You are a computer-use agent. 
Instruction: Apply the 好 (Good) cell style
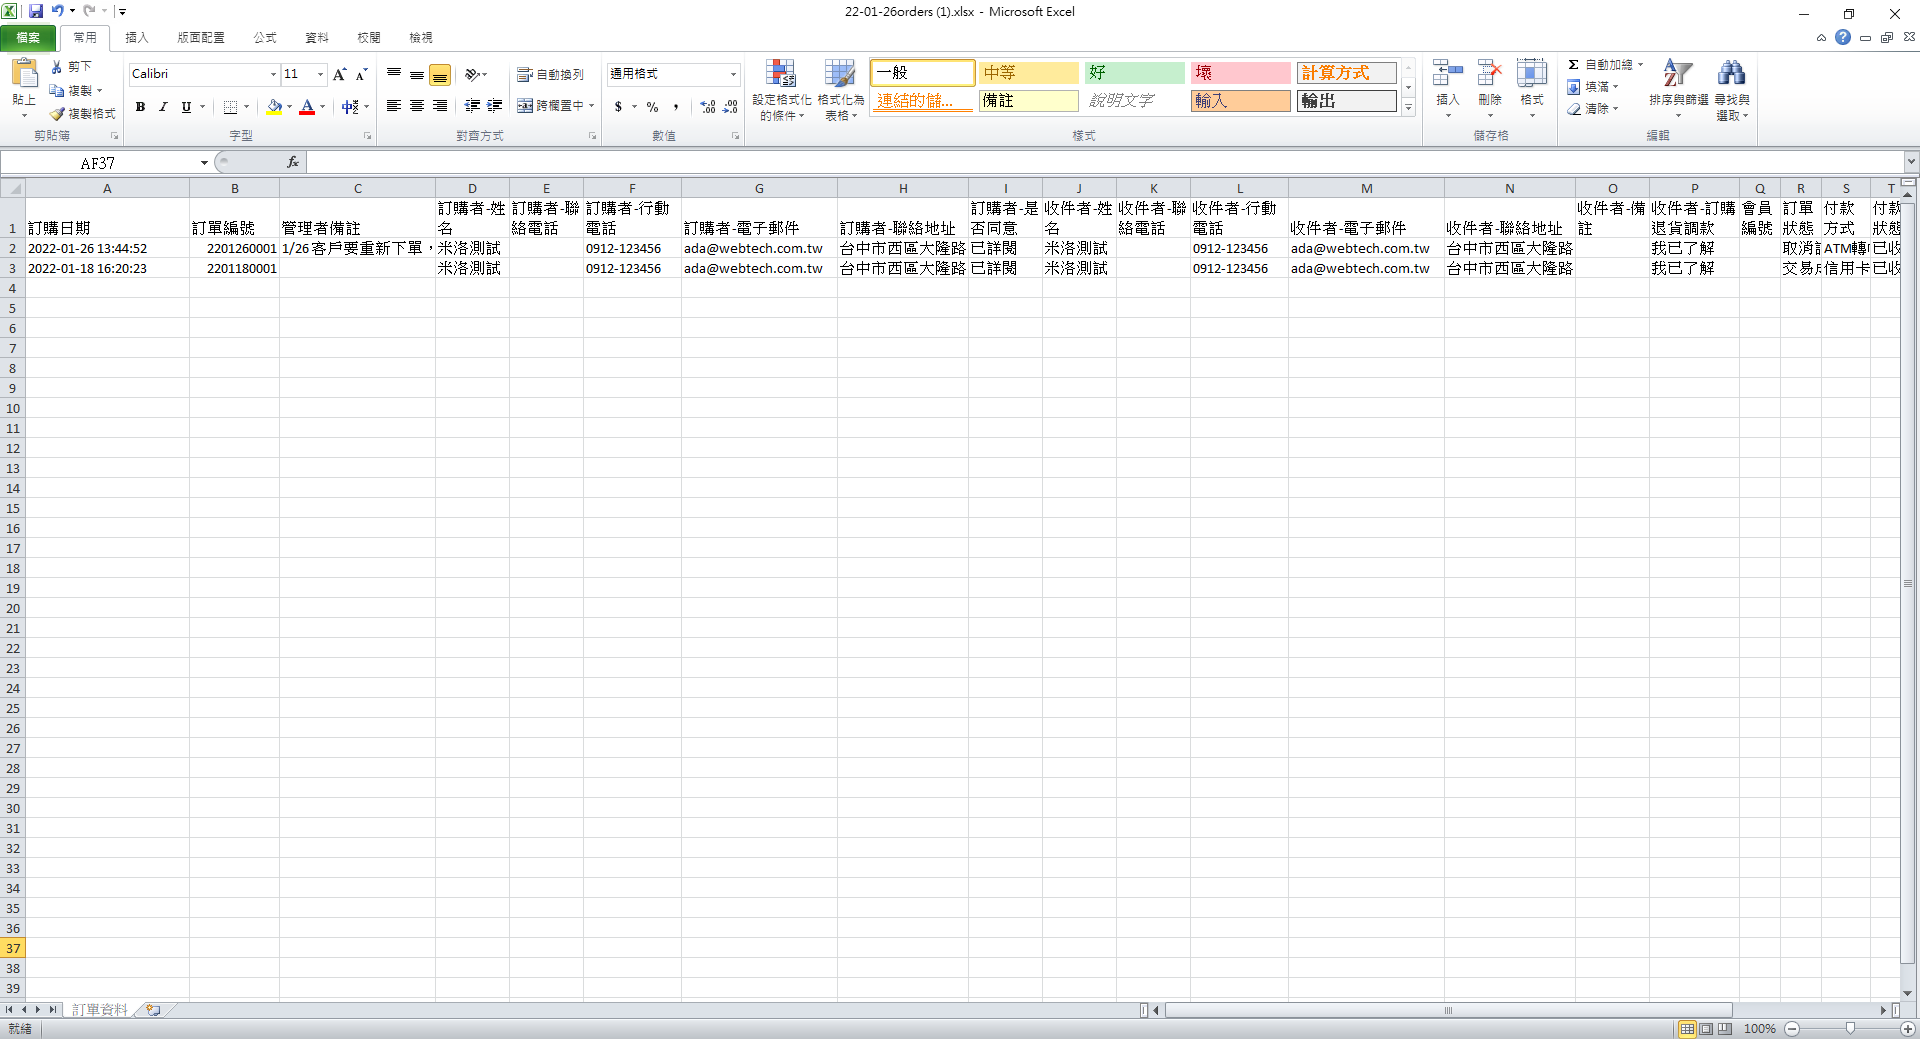[x=1134, y=73]
